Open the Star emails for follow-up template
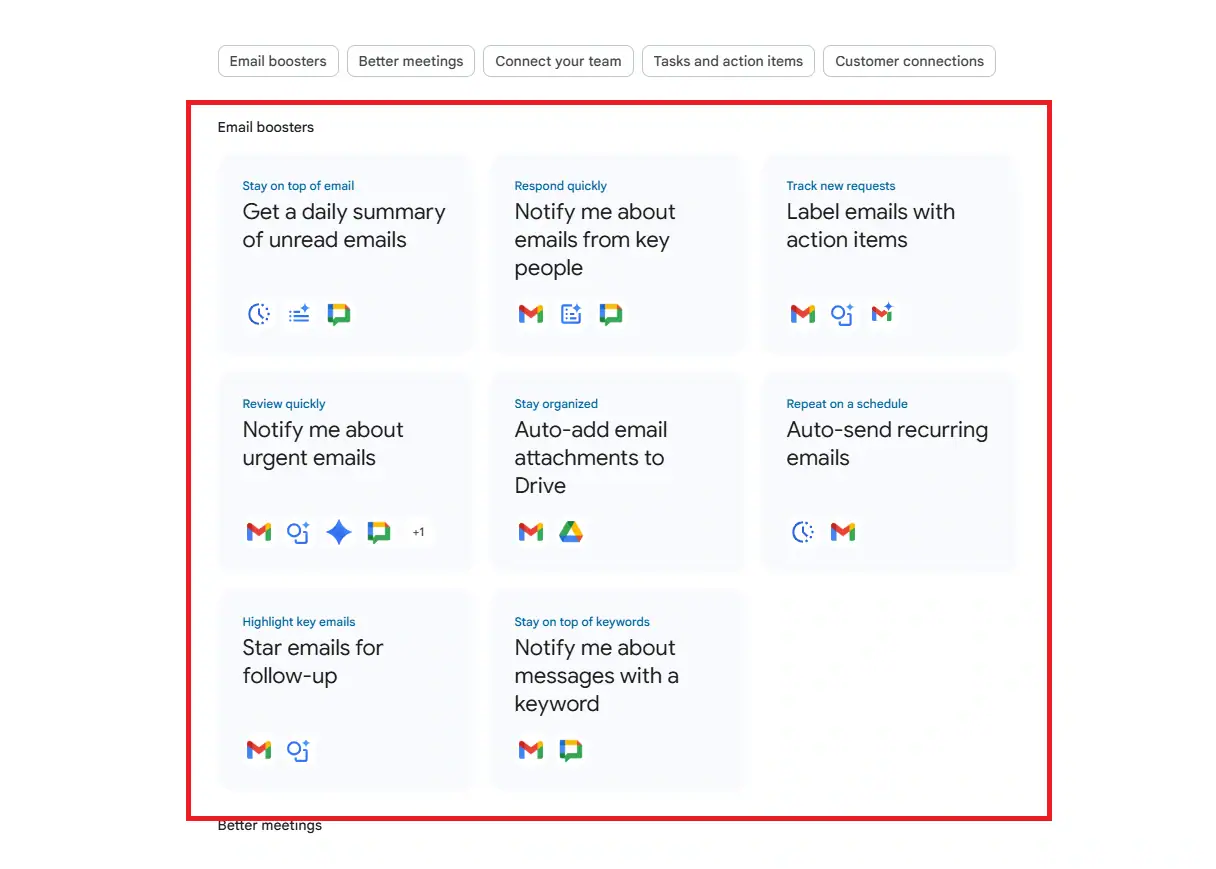 [x=345, y=690]
